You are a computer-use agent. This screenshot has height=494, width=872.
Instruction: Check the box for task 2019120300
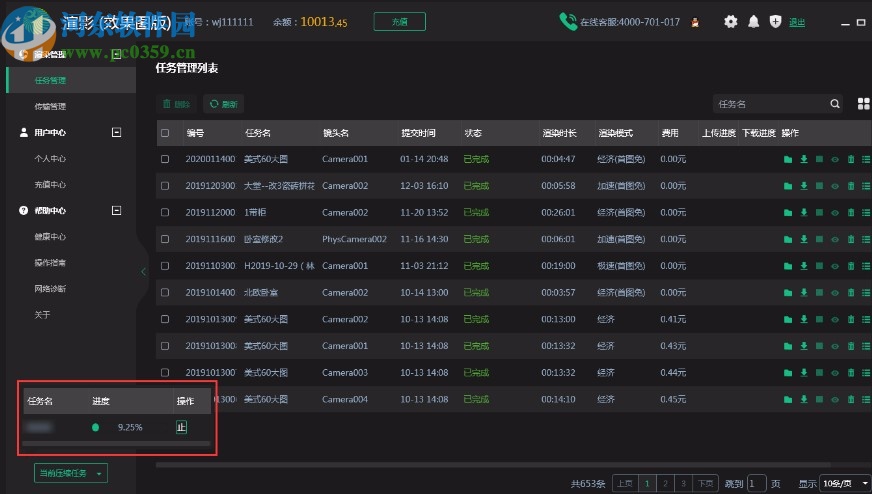[165, 186]
